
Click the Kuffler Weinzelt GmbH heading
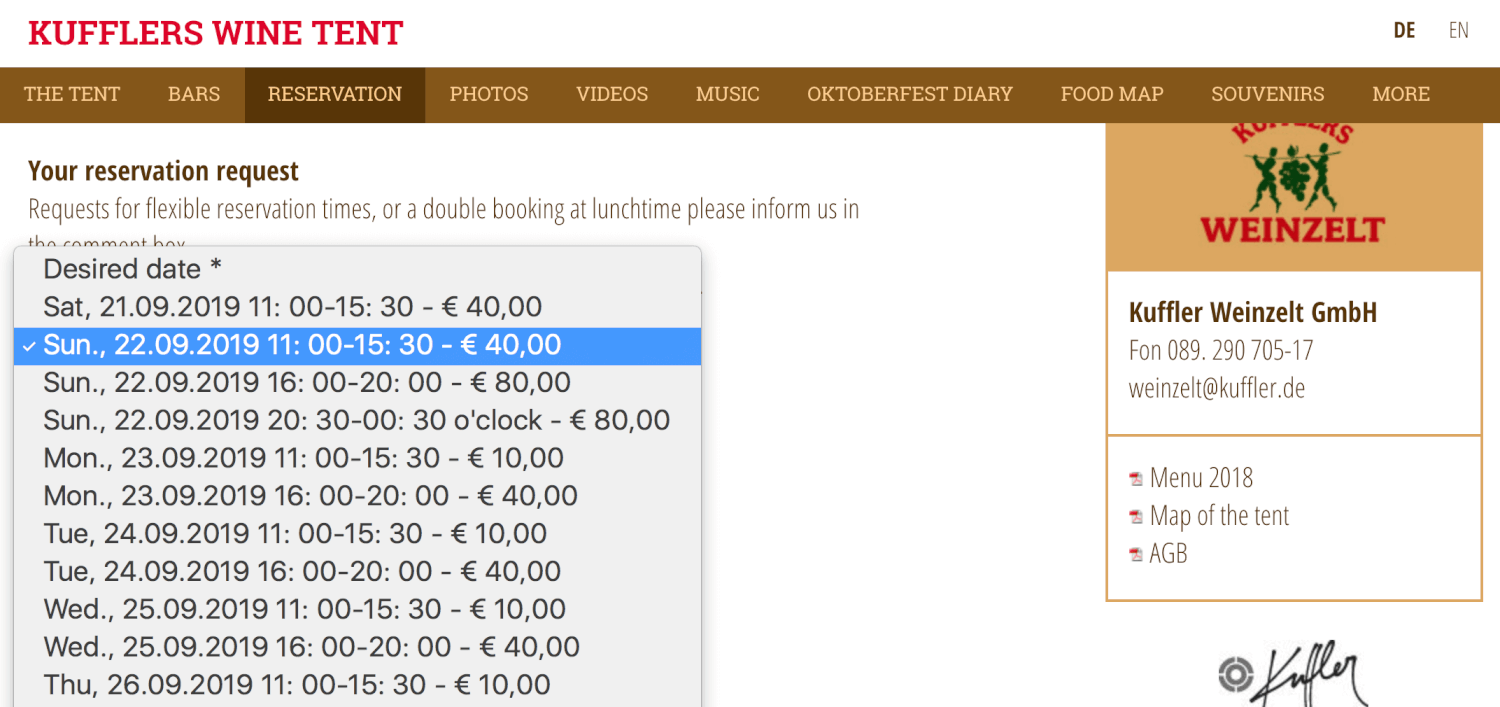(1253, 312)
